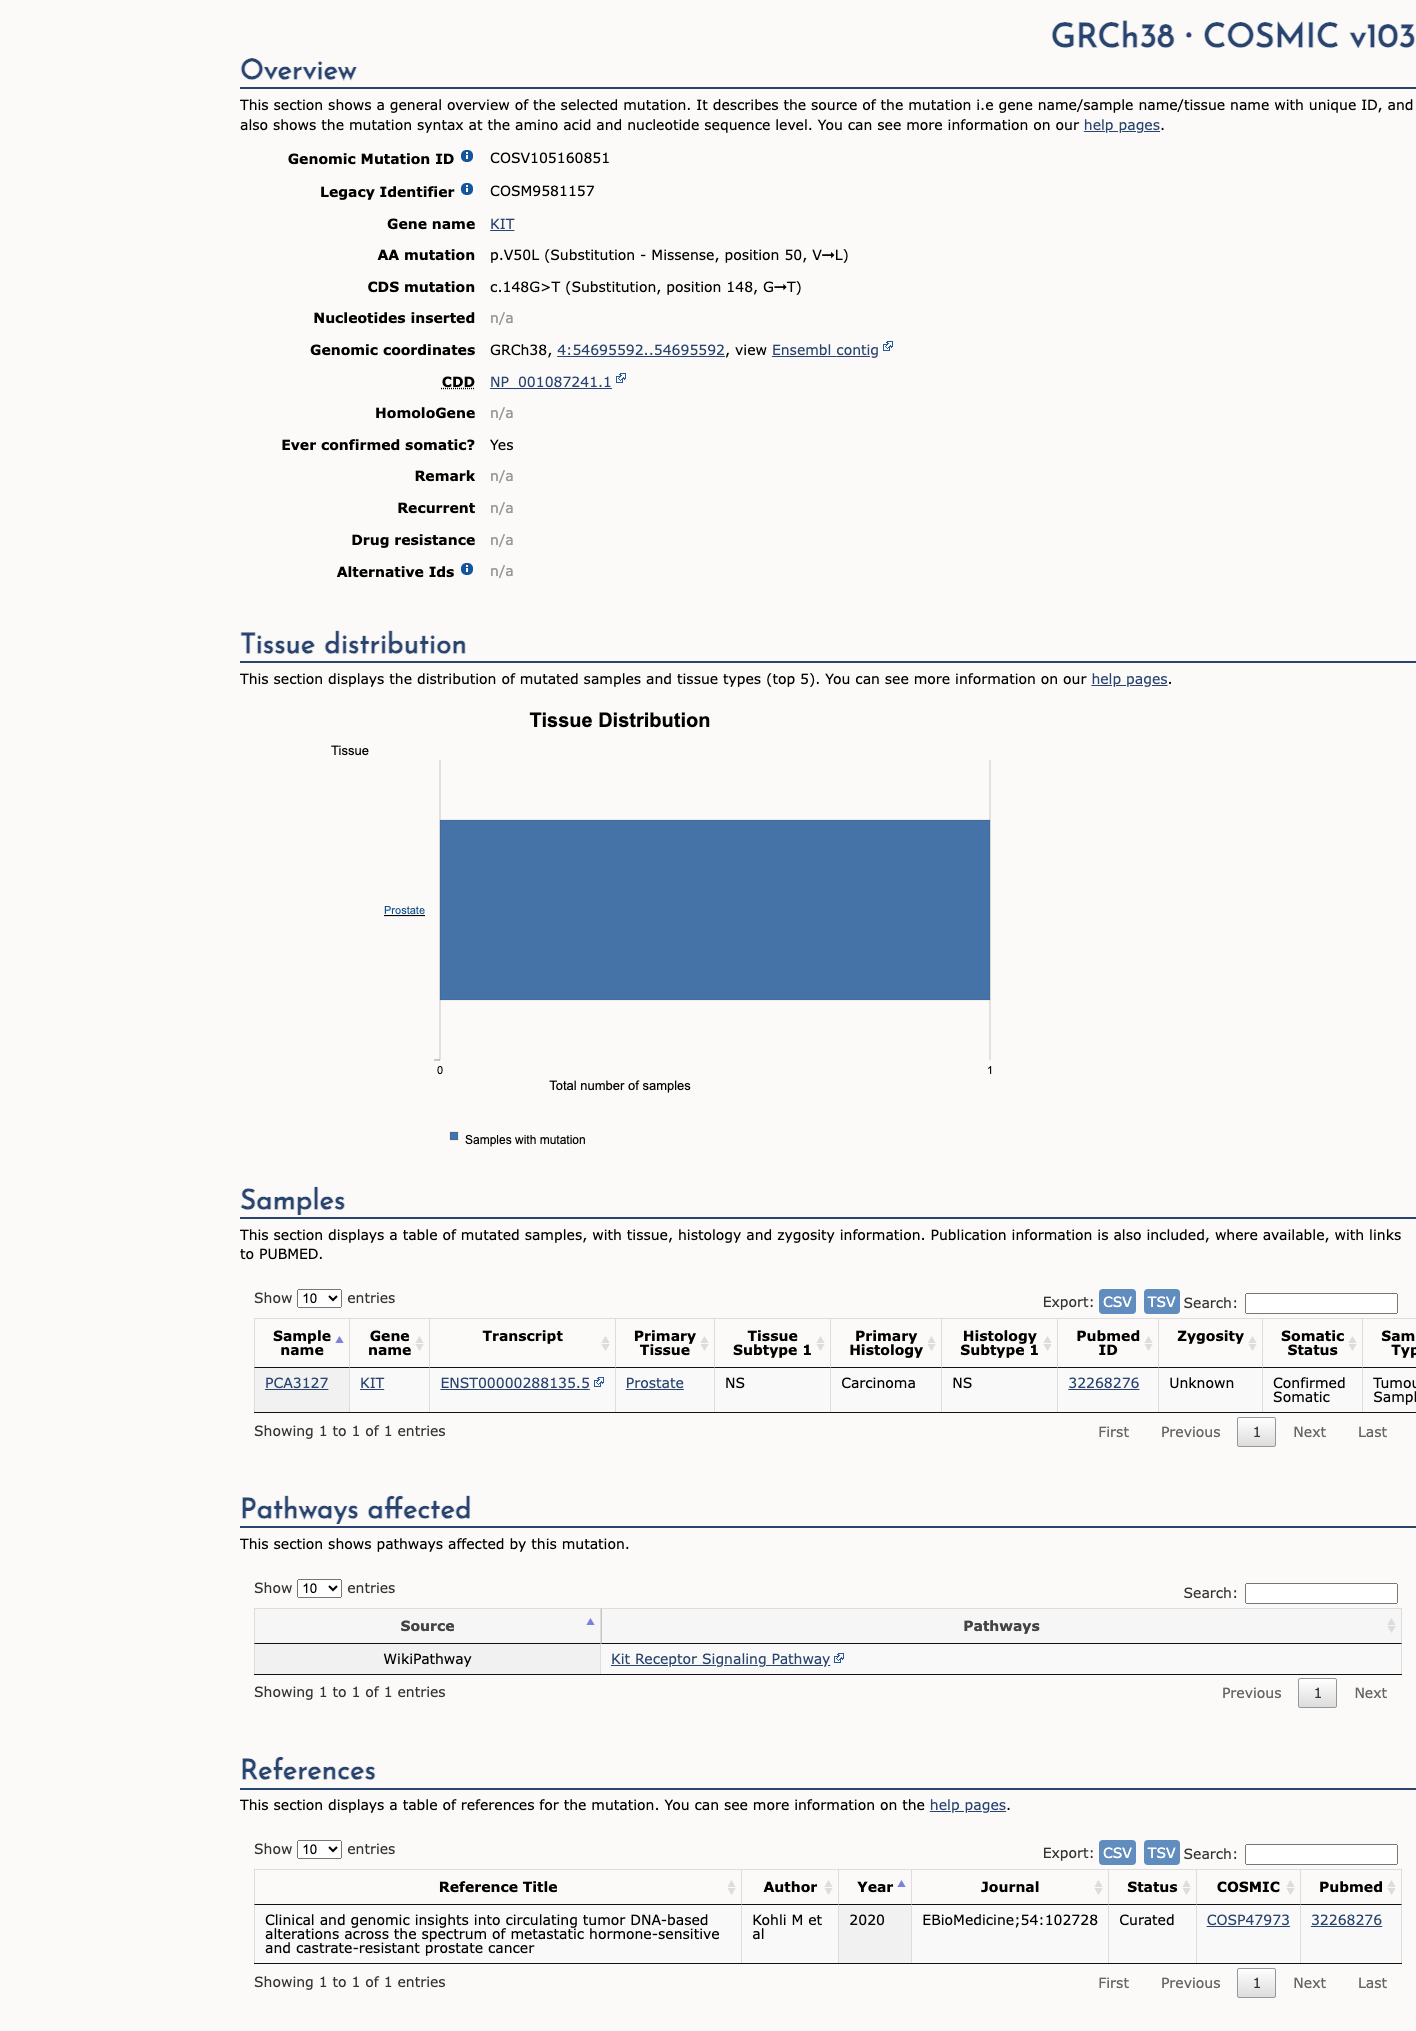Open the NP_001087241.1 CDD link
Viewport: 1416px width, 2031px height.
550,382
